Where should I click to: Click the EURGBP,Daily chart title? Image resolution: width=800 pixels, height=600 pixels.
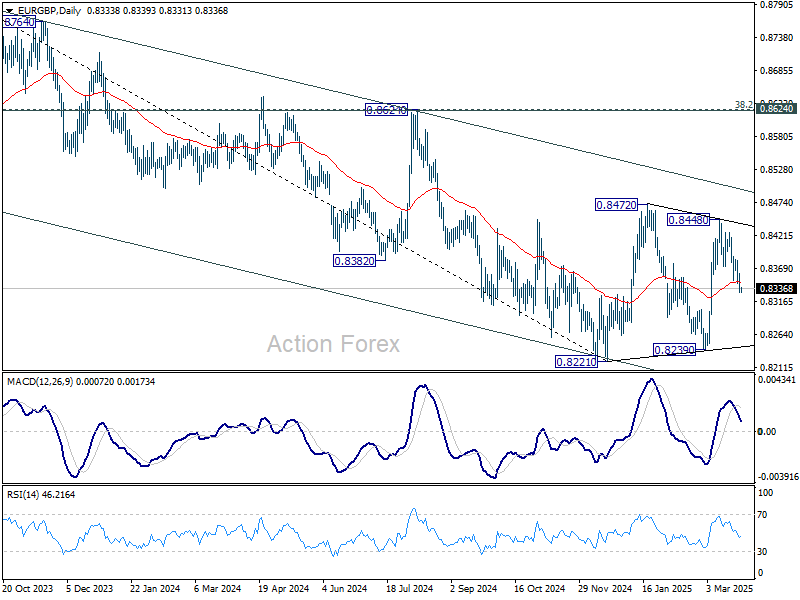tap(48, 11)
